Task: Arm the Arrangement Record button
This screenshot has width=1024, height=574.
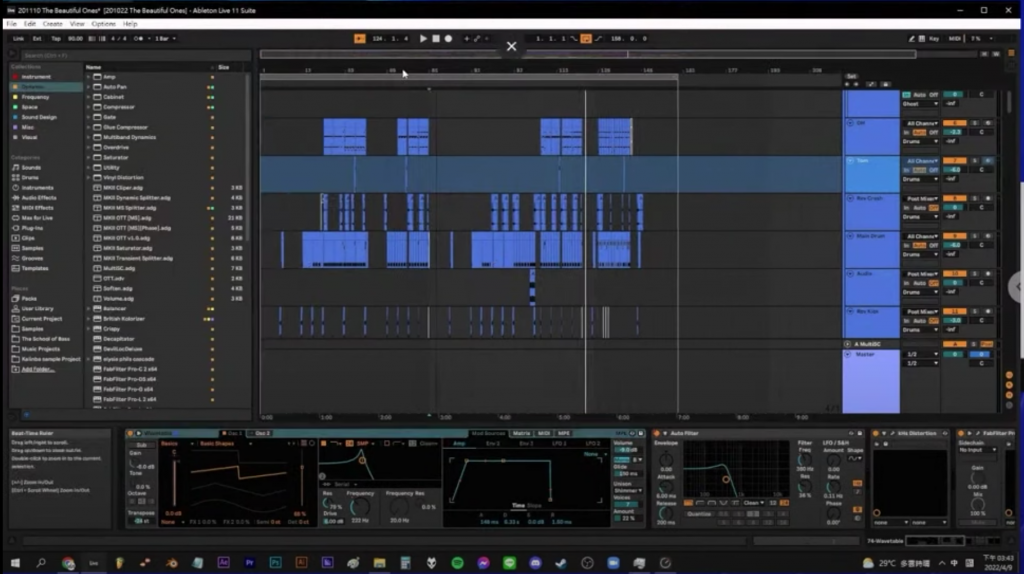Action: tap(448, 39)
